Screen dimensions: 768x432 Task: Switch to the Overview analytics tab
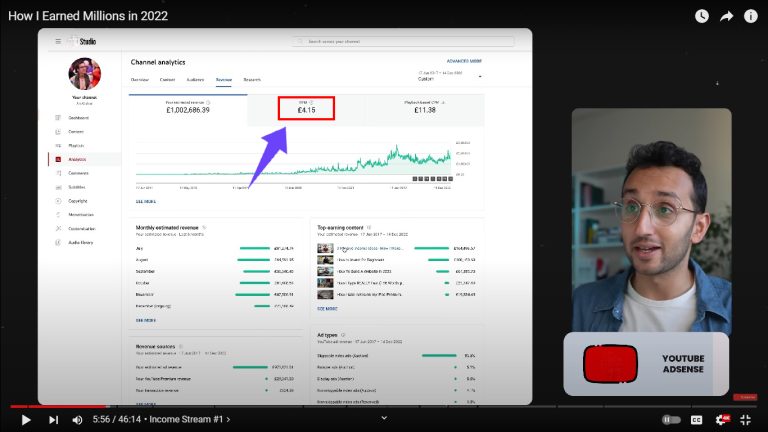coord(140,79)
